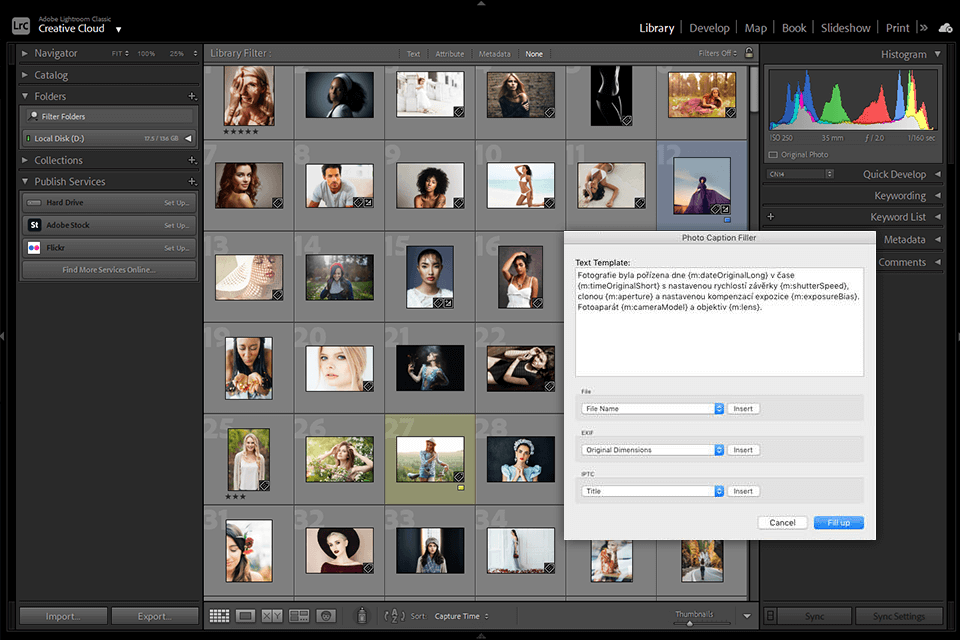Collapse the Folders panel
Screen dimensions: 960x640
[x=24, y=96]
